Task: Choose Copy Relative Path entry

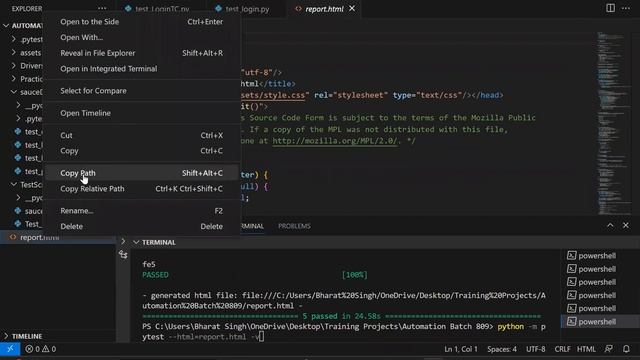Action: [142, 189]
